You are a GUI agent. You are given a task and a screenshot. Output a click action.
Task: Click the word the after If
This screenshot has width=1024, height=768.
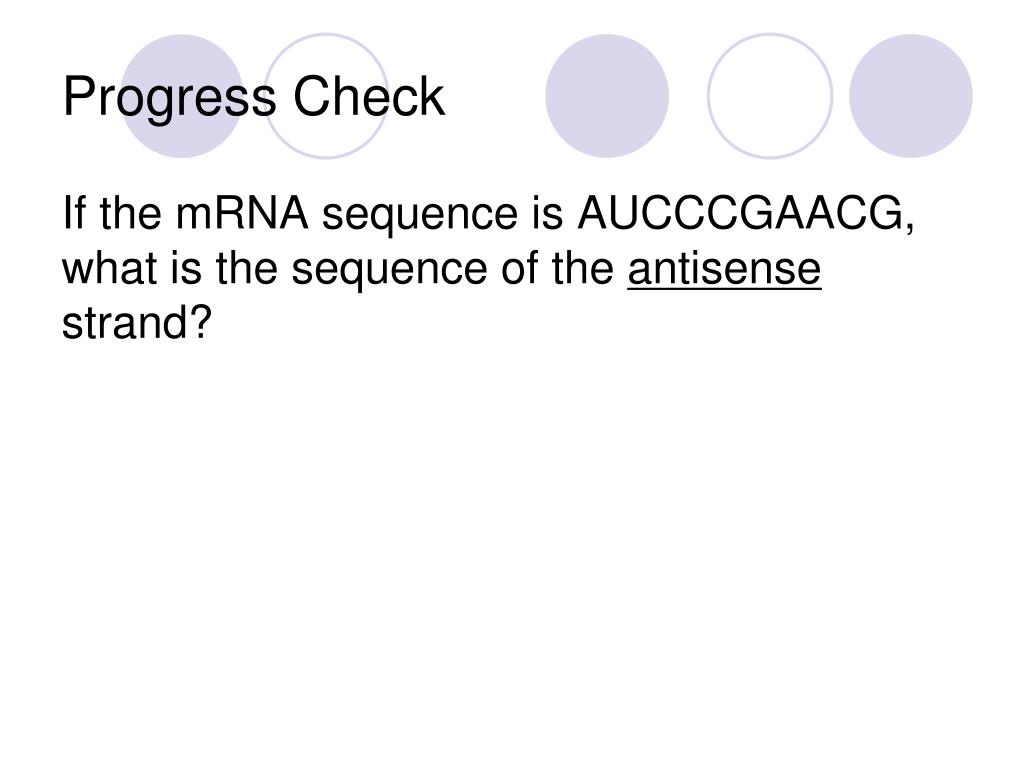click(131, 213)
